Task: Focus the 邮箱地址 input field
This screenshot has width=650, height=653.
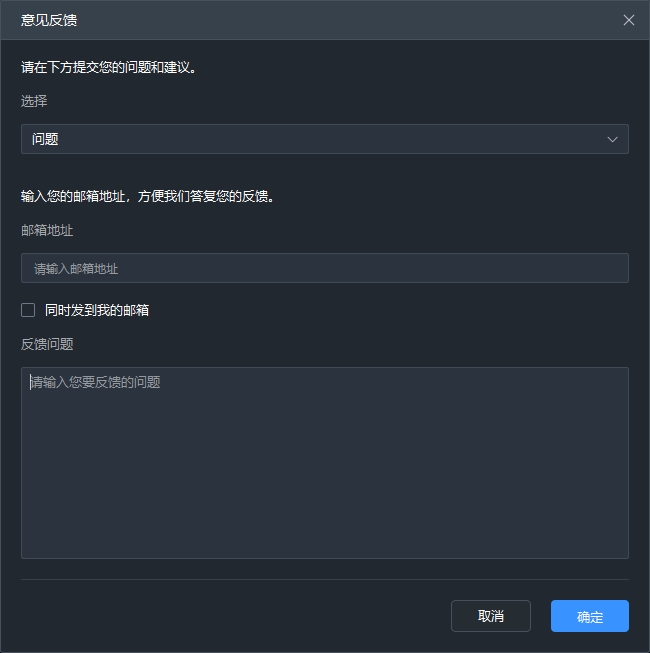Action: [324, 268]
